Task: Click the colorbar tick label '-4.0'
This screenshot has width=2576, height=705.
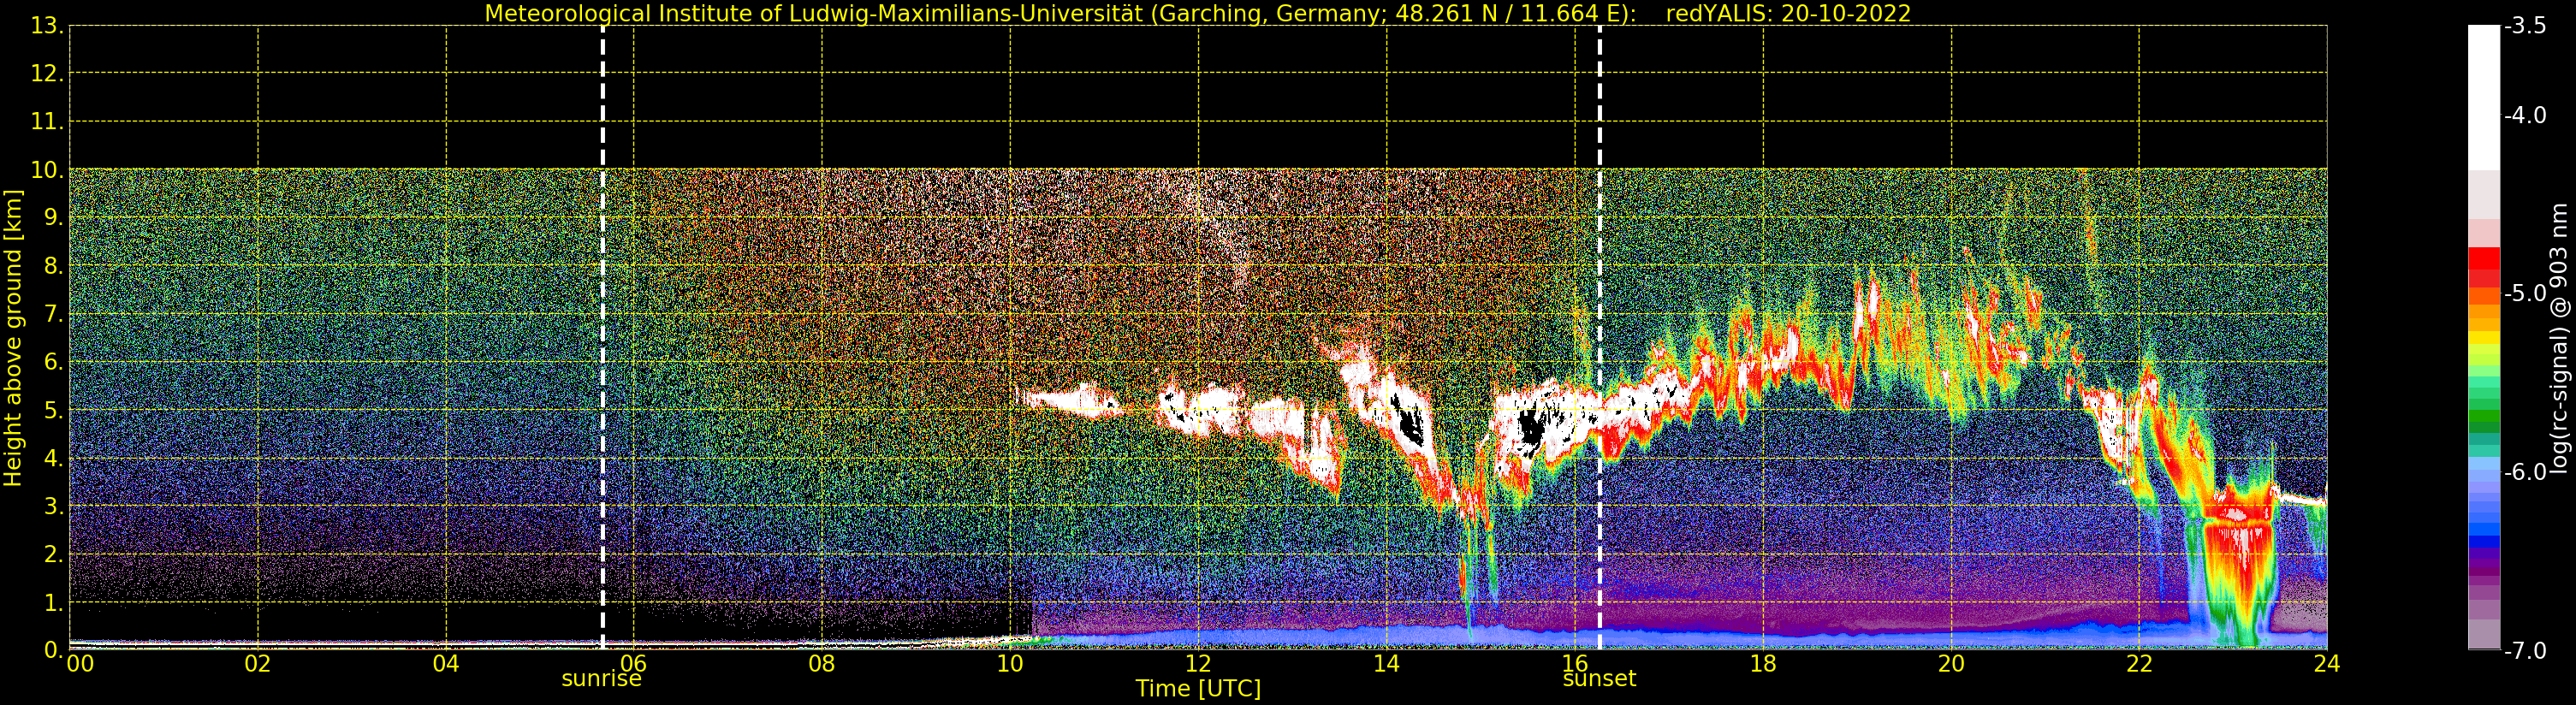Action: coord(2525,115)
